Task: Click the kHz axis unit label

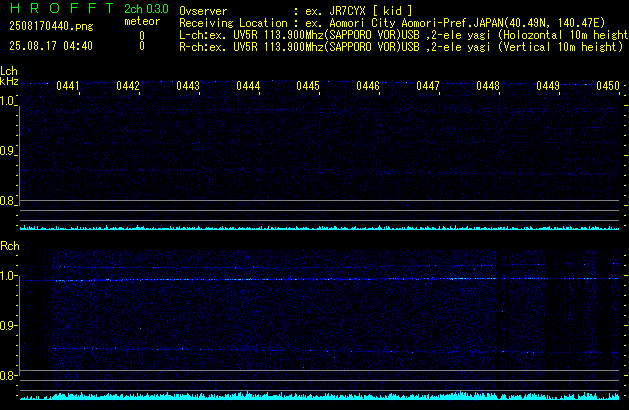Action: [x=9, y=81]
